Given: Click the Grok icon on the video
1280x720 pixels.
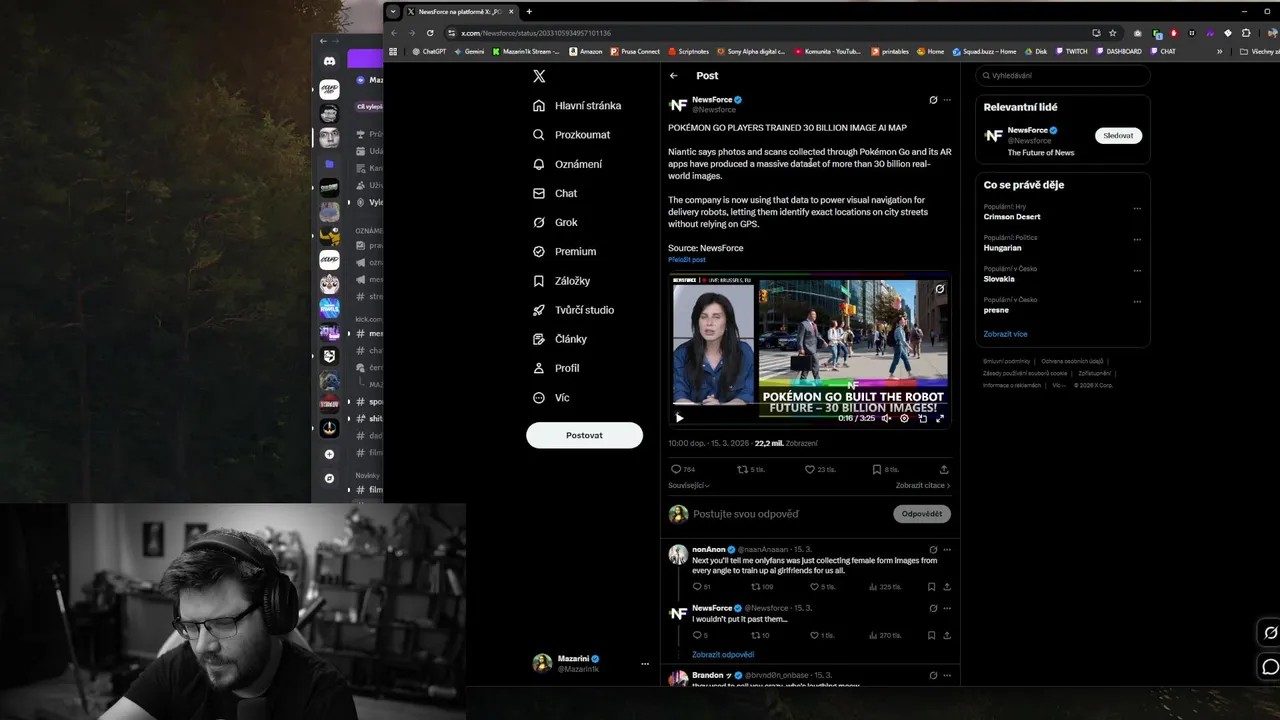Looking at the screenshot, I should click(x=939, y=289).
